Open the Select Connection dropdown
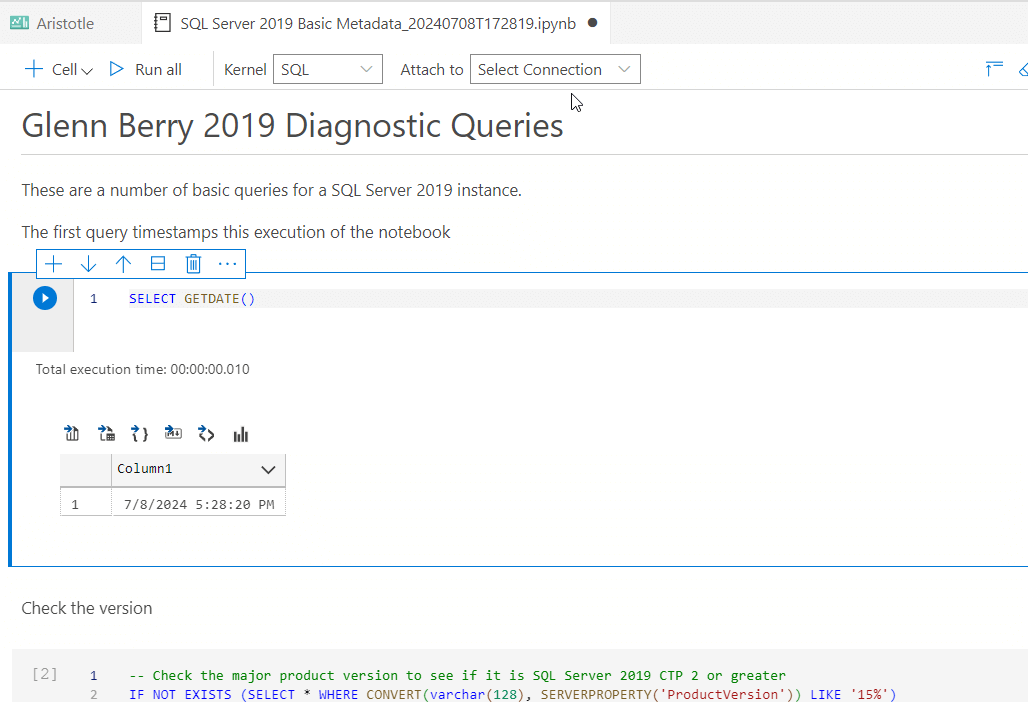The width and height of the screenshot is (1028, 702). coord(555,69)
